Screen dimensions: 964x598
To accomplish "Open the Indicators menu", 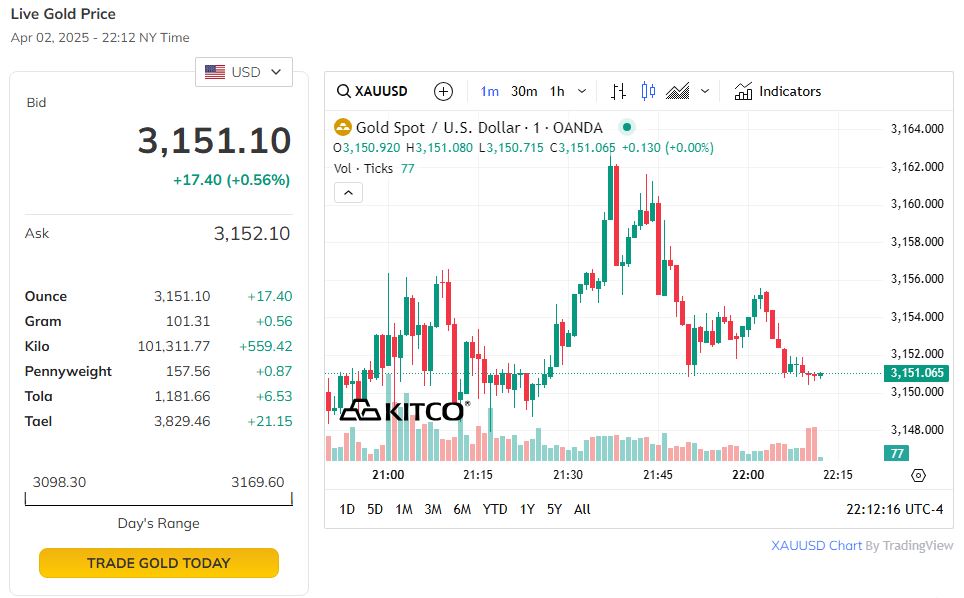I will [778, 91].
